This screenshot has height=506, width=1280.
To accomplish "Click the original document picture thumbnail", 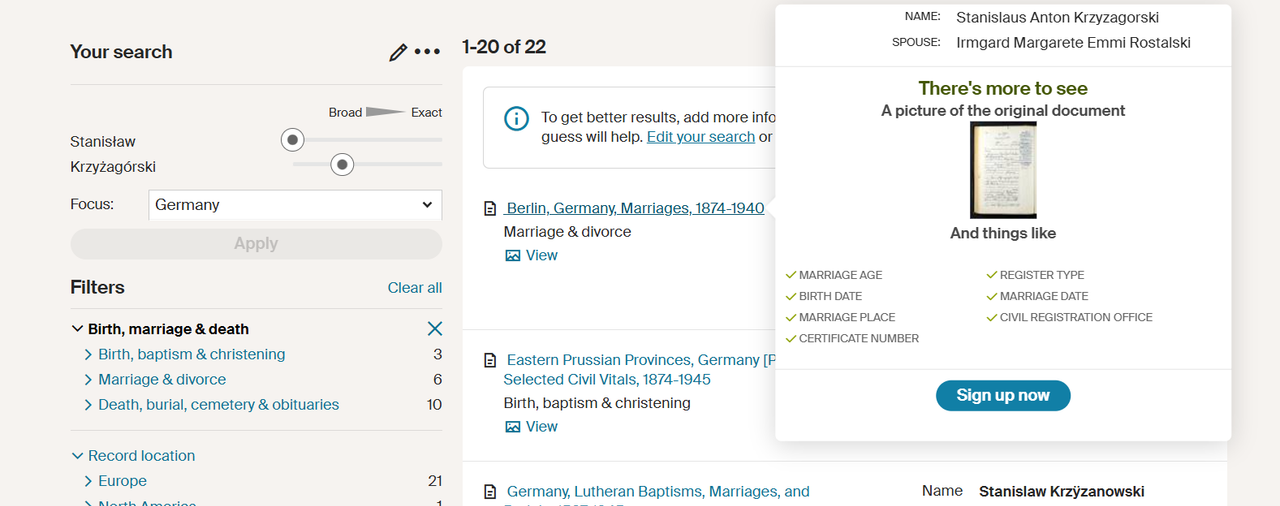I will 1003,170.
